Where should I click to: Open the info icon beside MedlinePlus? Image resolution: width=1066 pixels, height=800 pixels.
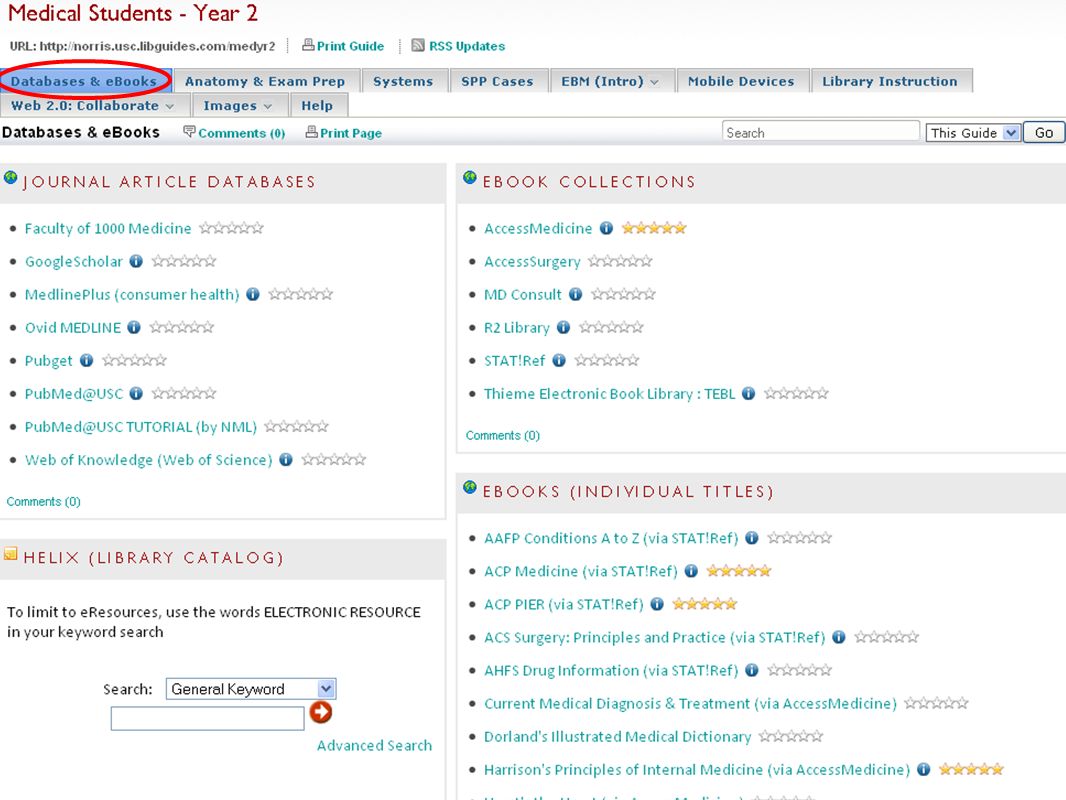253,294
